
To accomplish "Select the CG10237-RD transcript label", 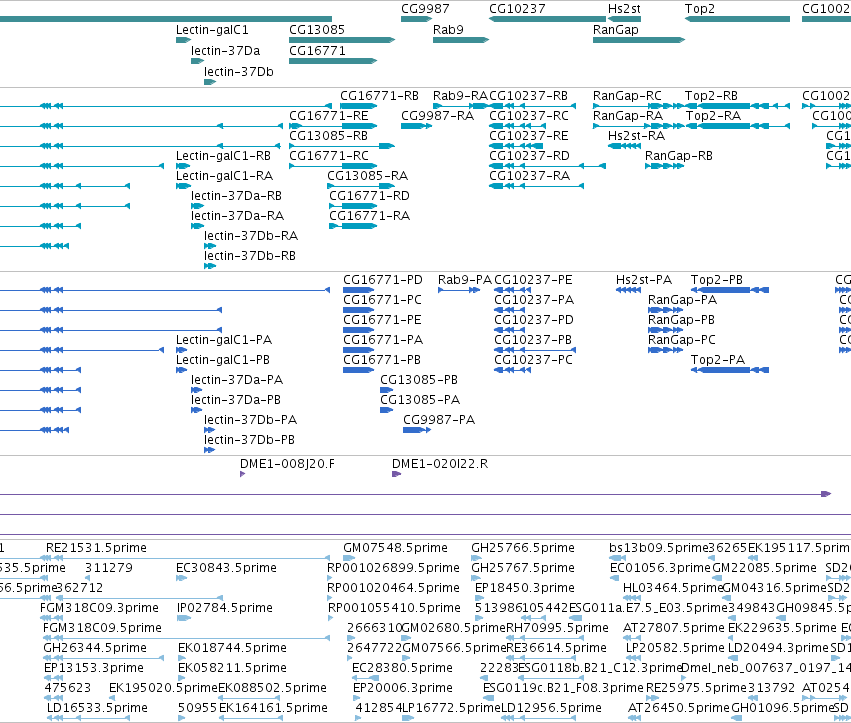I will 529,156.
